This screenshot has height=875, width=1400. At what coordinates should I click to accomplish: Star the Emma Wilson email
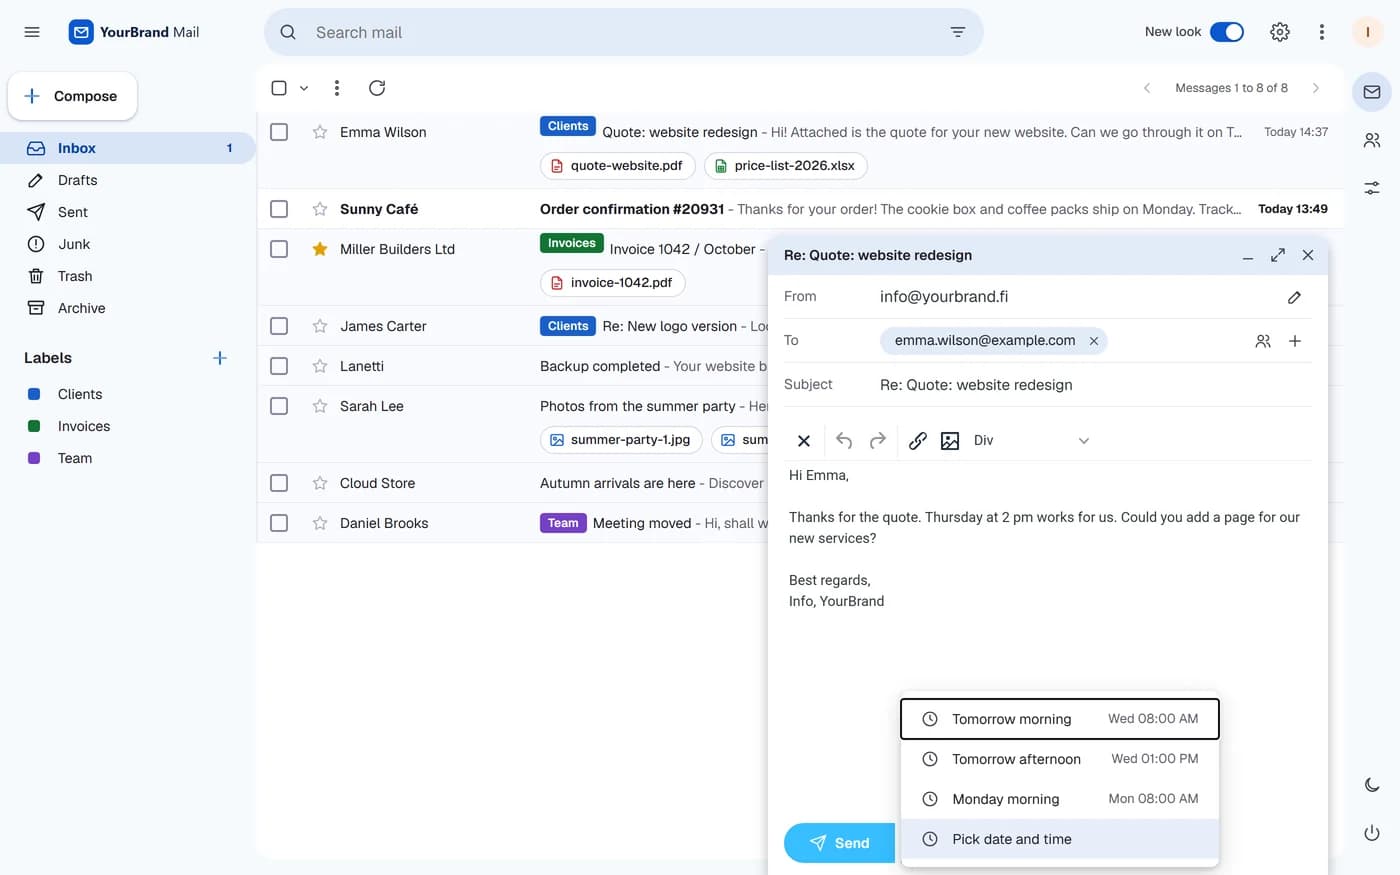(320, 132)
